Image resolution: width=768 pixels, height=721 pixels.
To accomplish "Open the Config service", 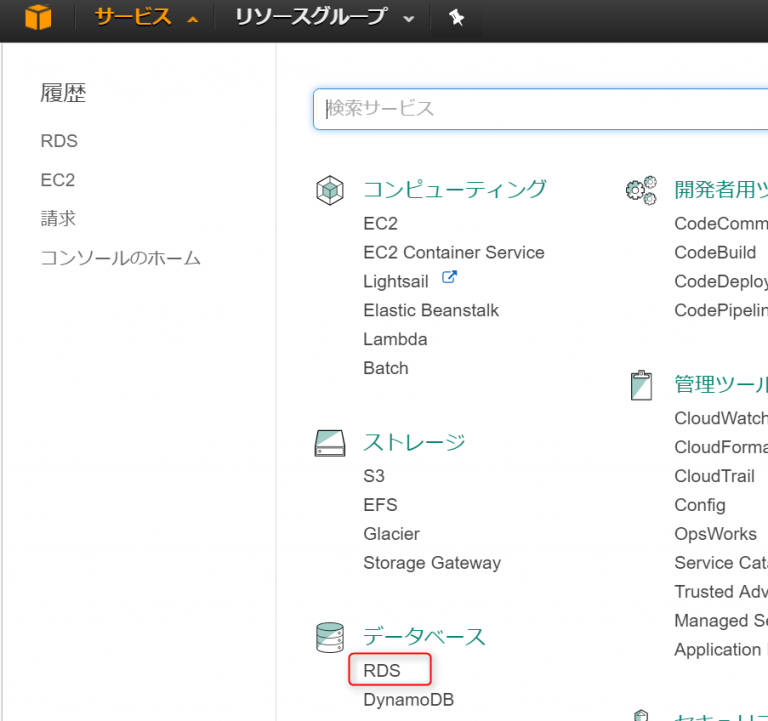I will [700, 505].
